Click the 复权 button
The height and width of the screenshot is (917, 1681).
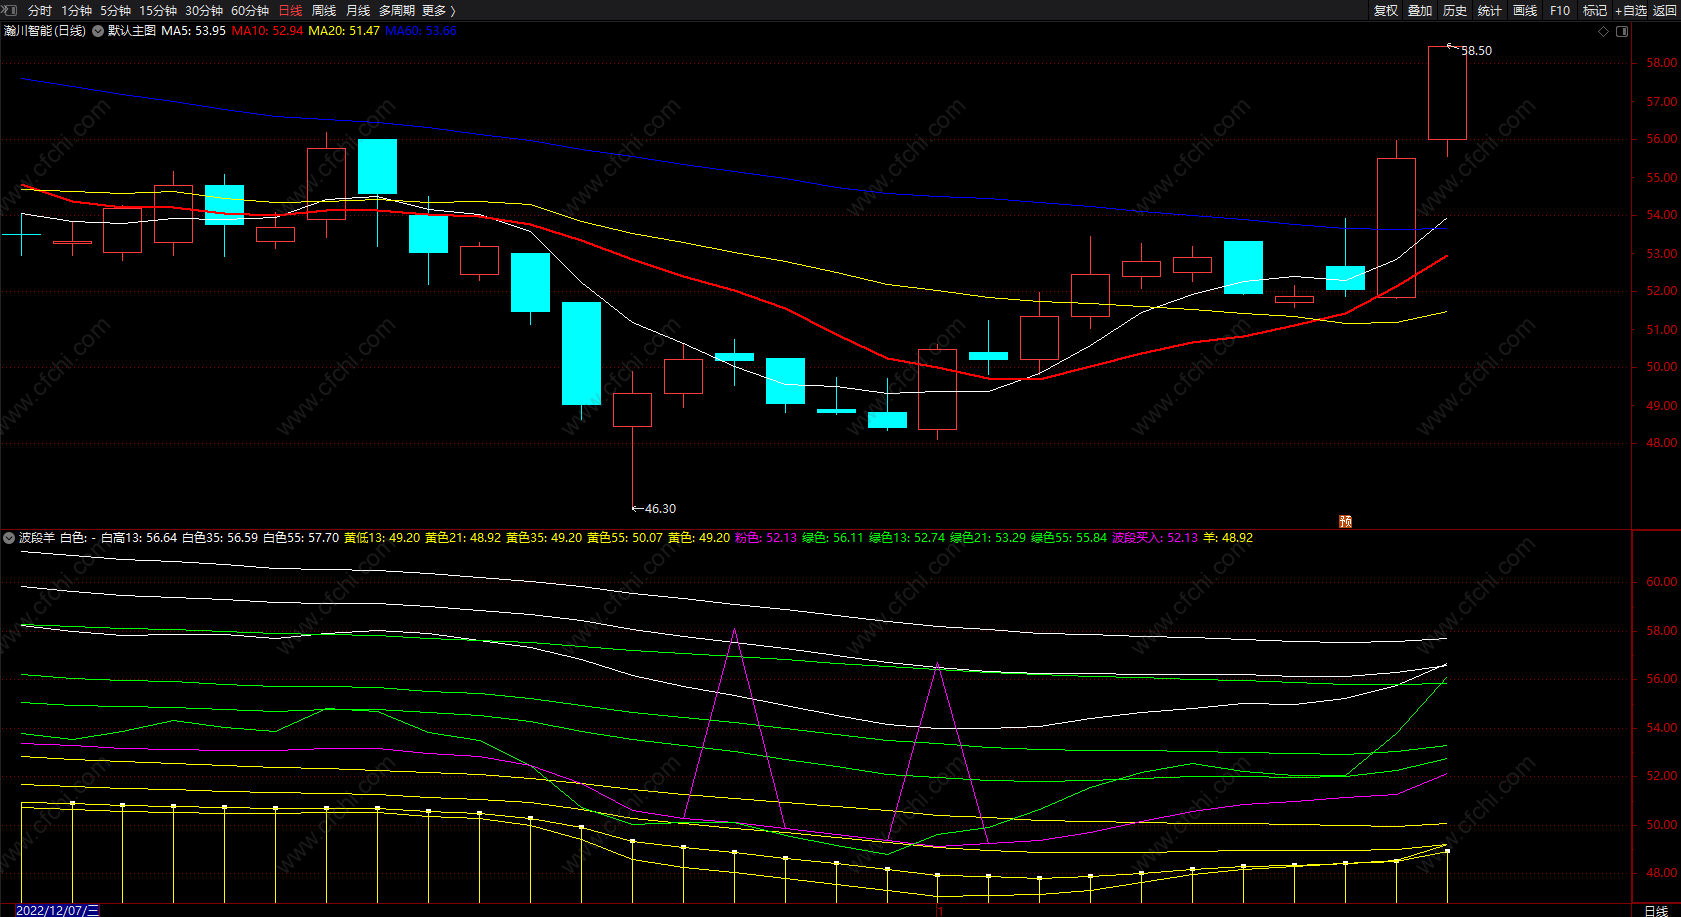pyautogui.click(x=1386, y=10)
